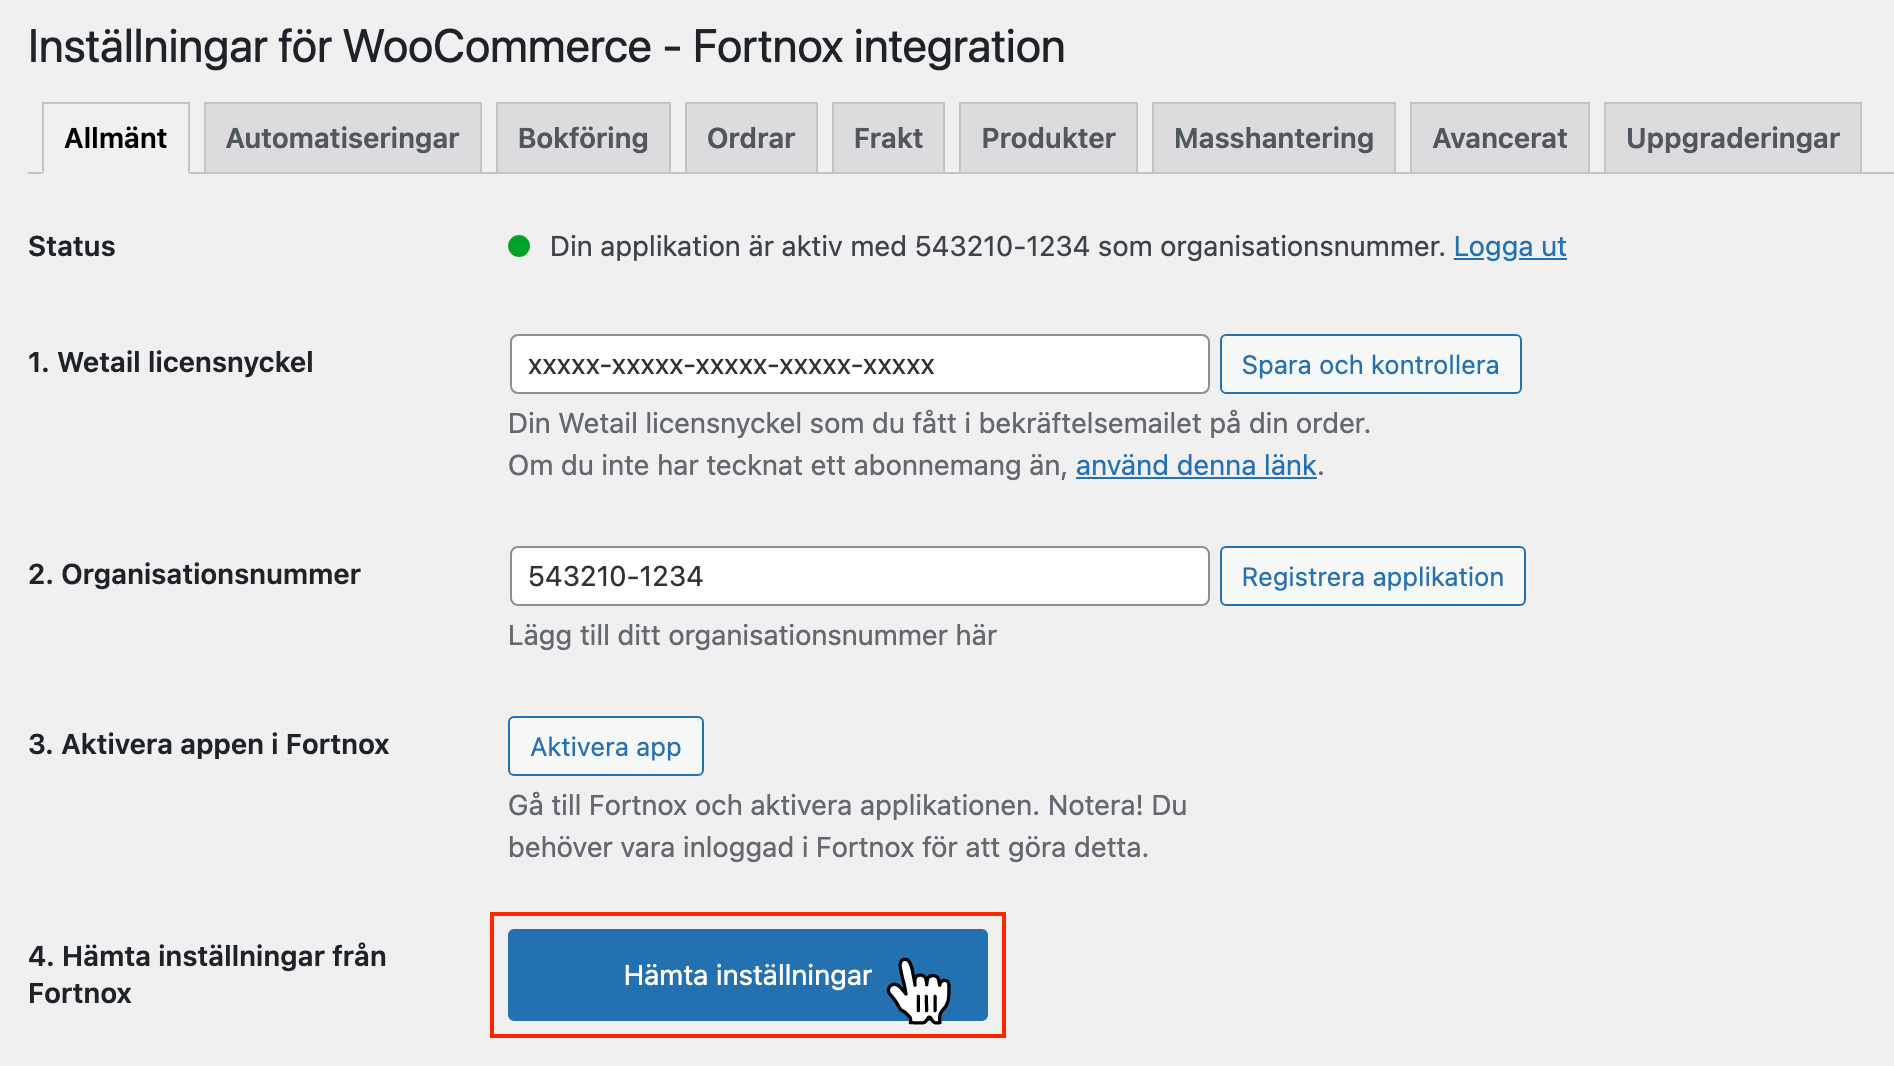Click the Wetail licensnyckel input field
1894x1066 pixels.
pos(858,364)
